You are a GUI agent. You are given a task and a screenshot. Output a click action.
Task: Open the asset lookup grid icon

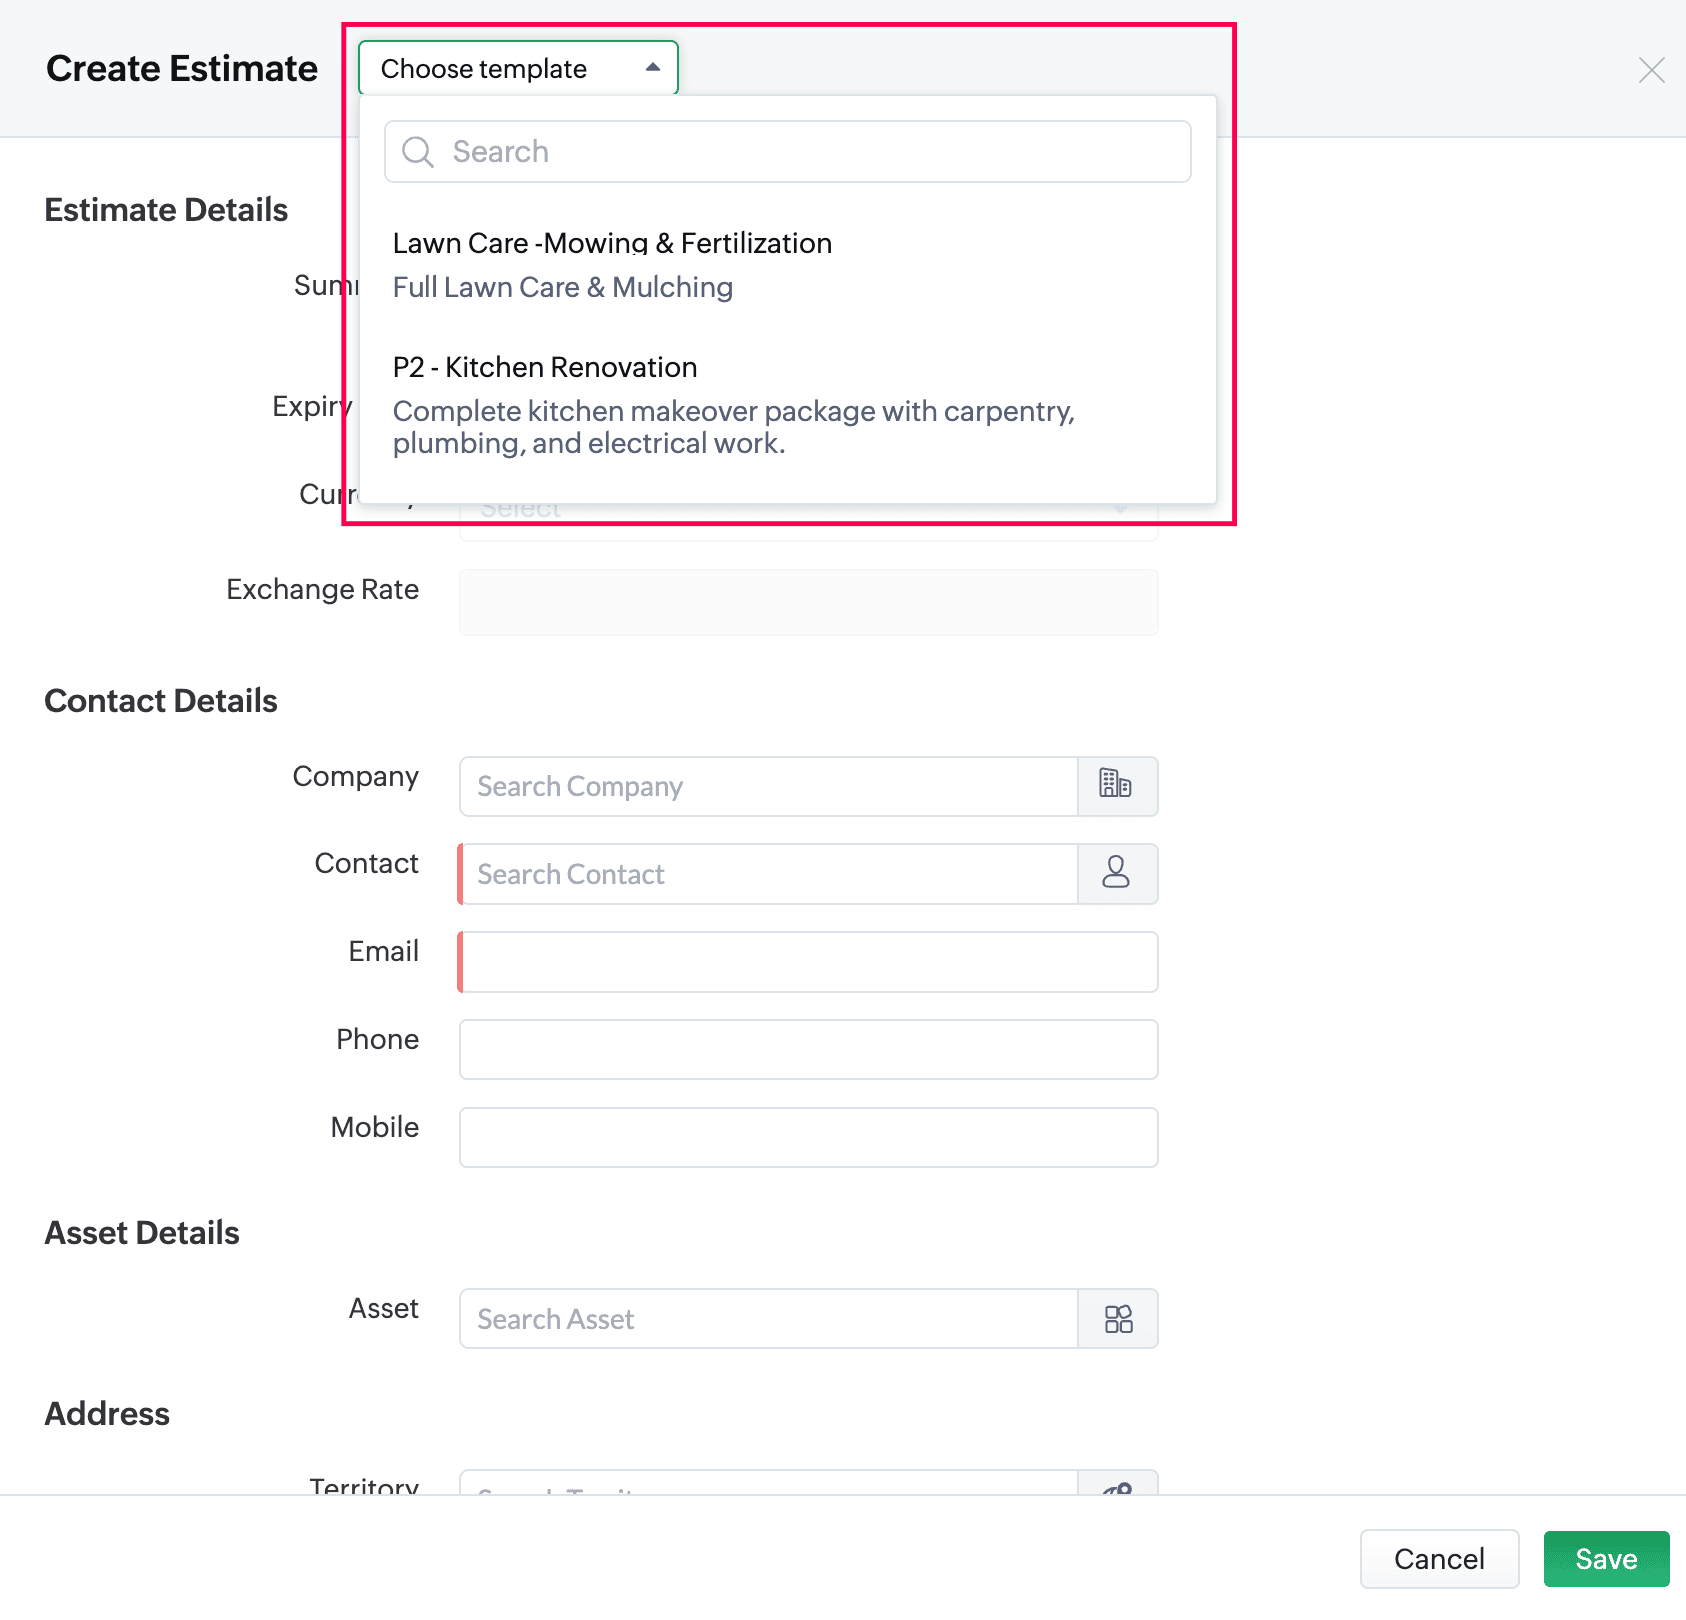pos(1117,1319)
